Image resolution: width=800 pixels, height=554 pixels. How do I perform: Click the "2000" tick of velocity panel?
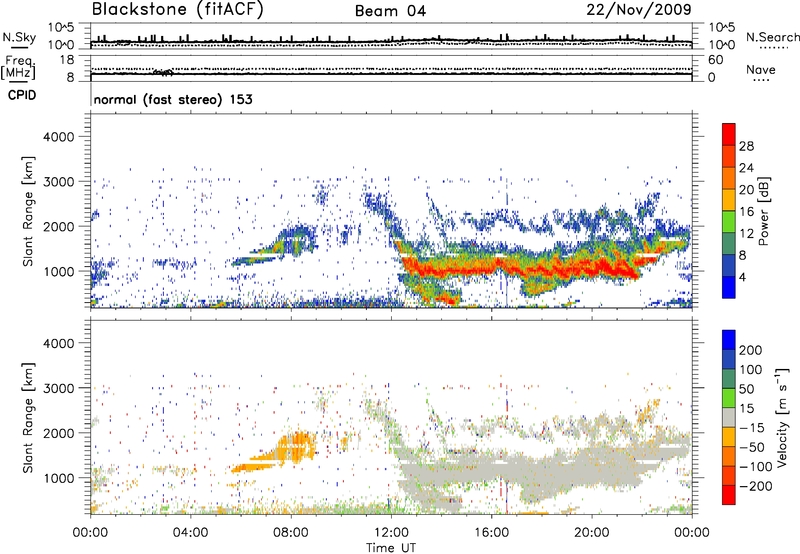point(58,433)
